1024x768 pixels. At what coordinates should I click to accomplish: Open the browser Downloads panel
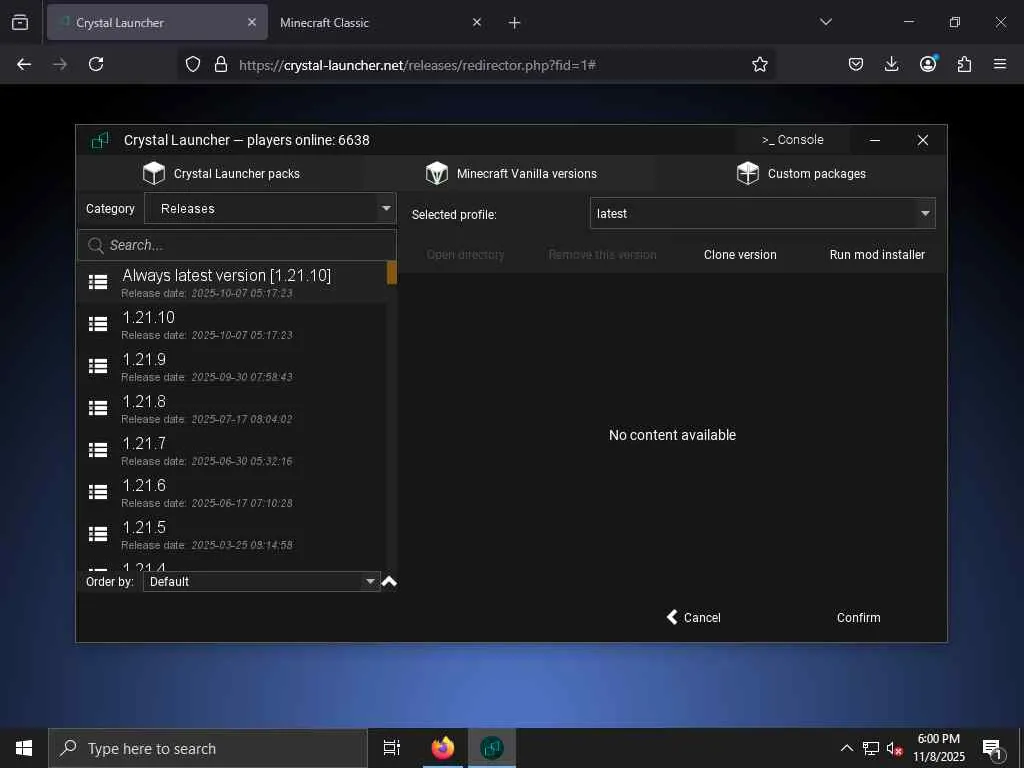[x=891, y=64]
